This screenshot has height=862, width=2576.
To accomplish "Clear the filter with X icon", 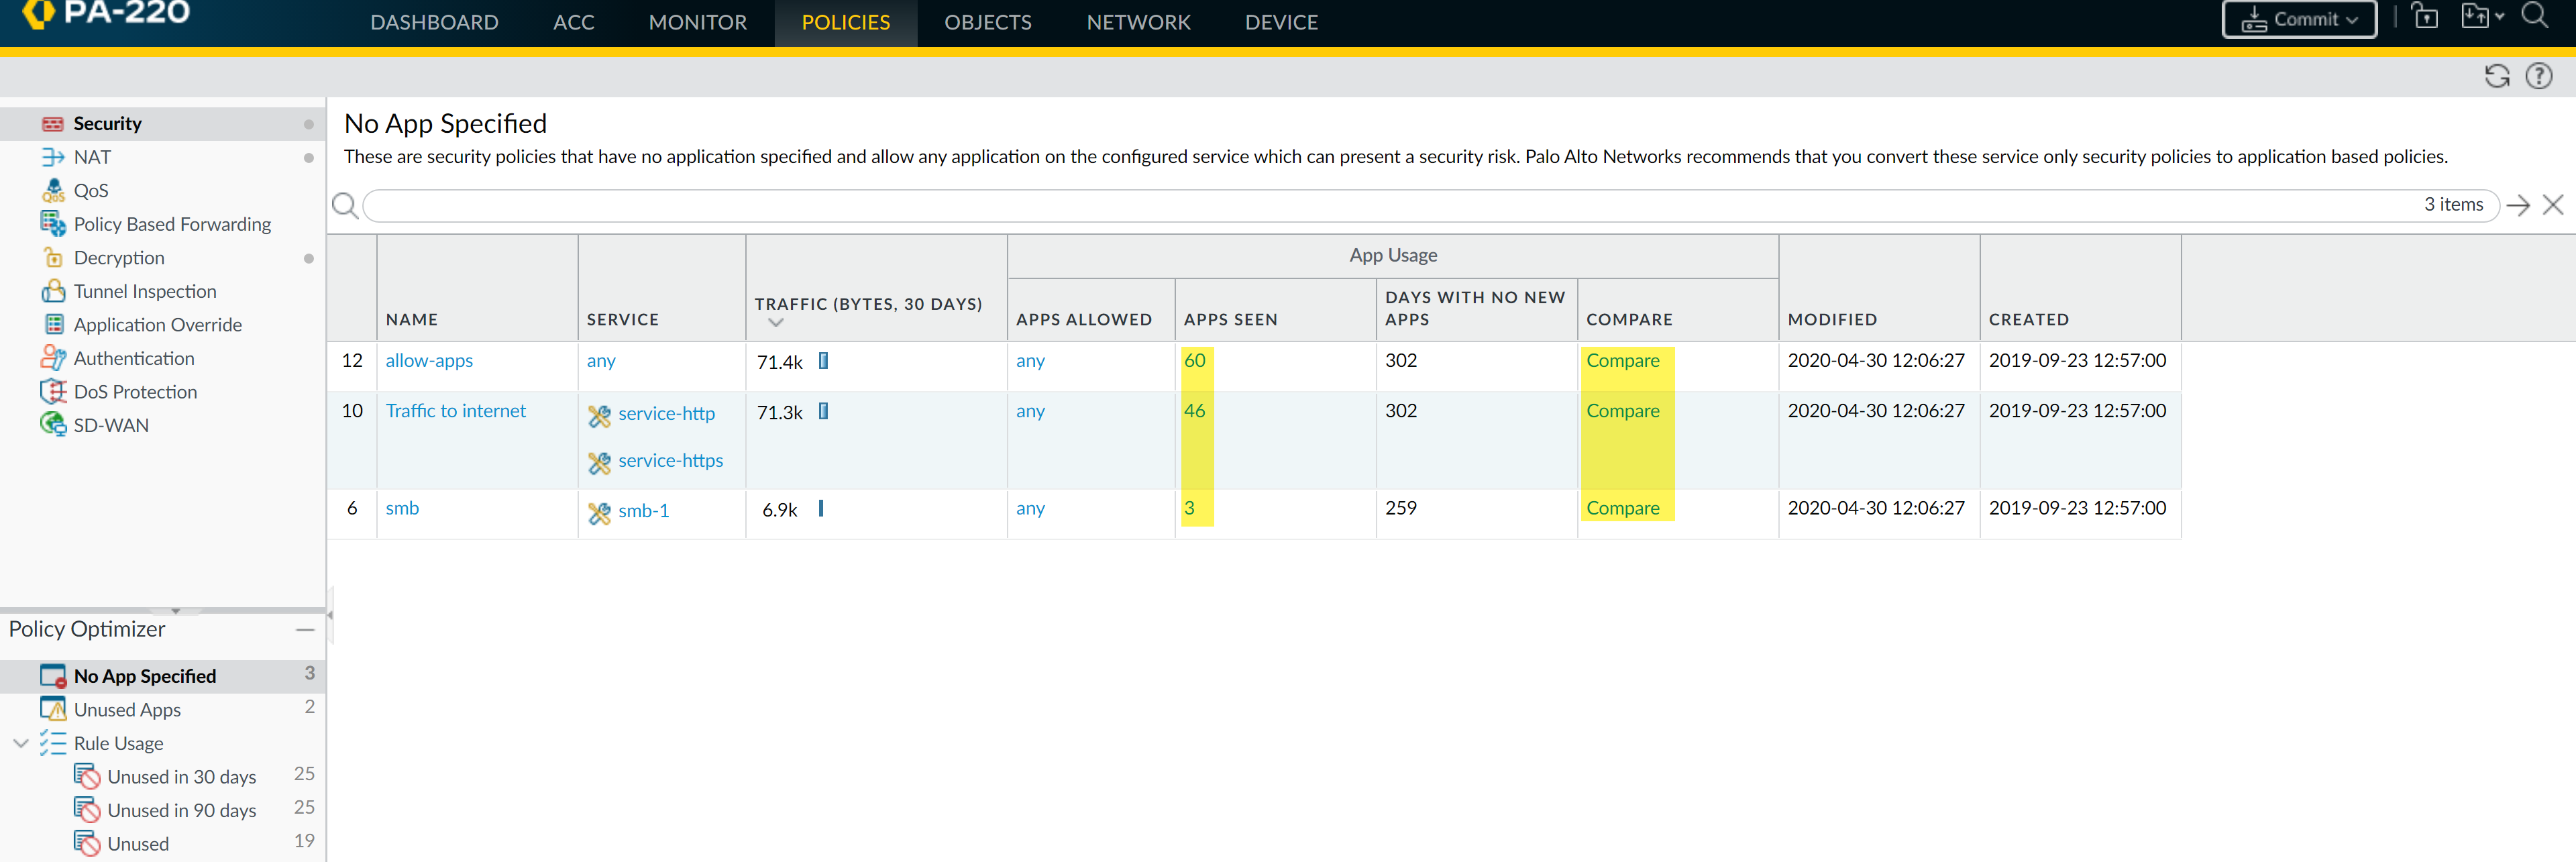I will tap(2552, 205).
